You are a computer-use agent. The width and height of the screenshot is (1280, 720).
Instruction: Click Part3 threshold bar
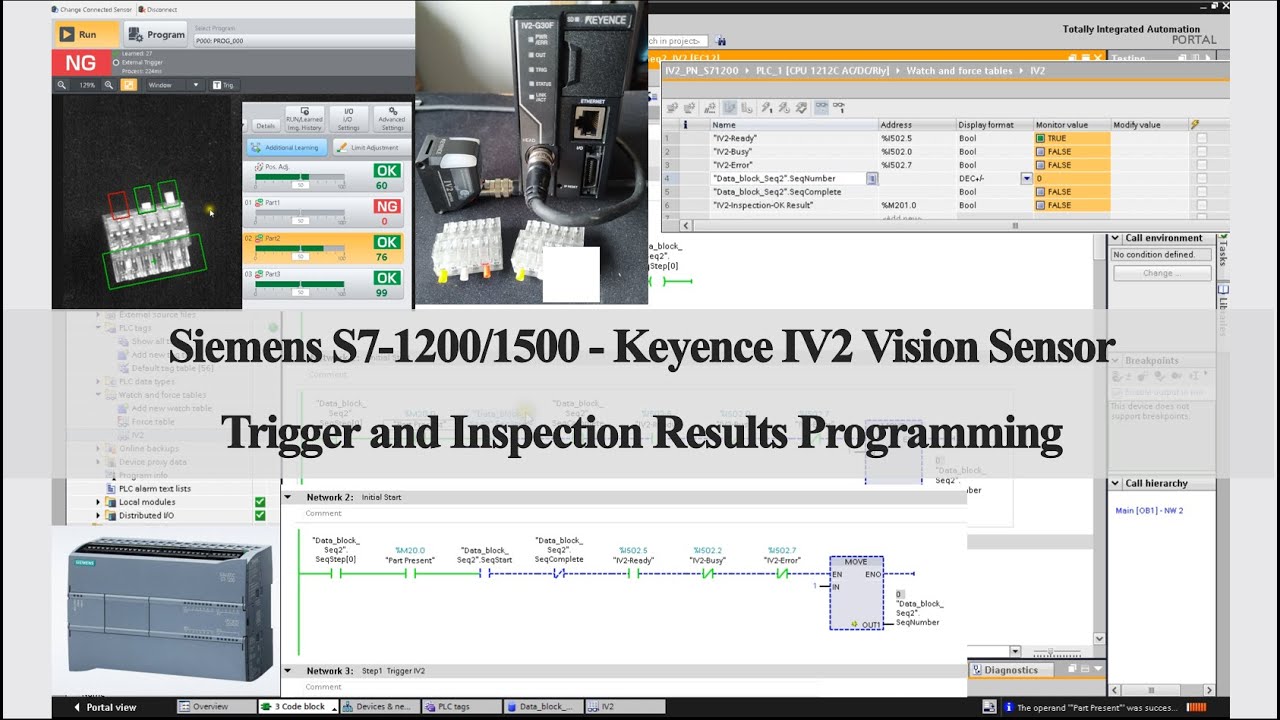299,286
